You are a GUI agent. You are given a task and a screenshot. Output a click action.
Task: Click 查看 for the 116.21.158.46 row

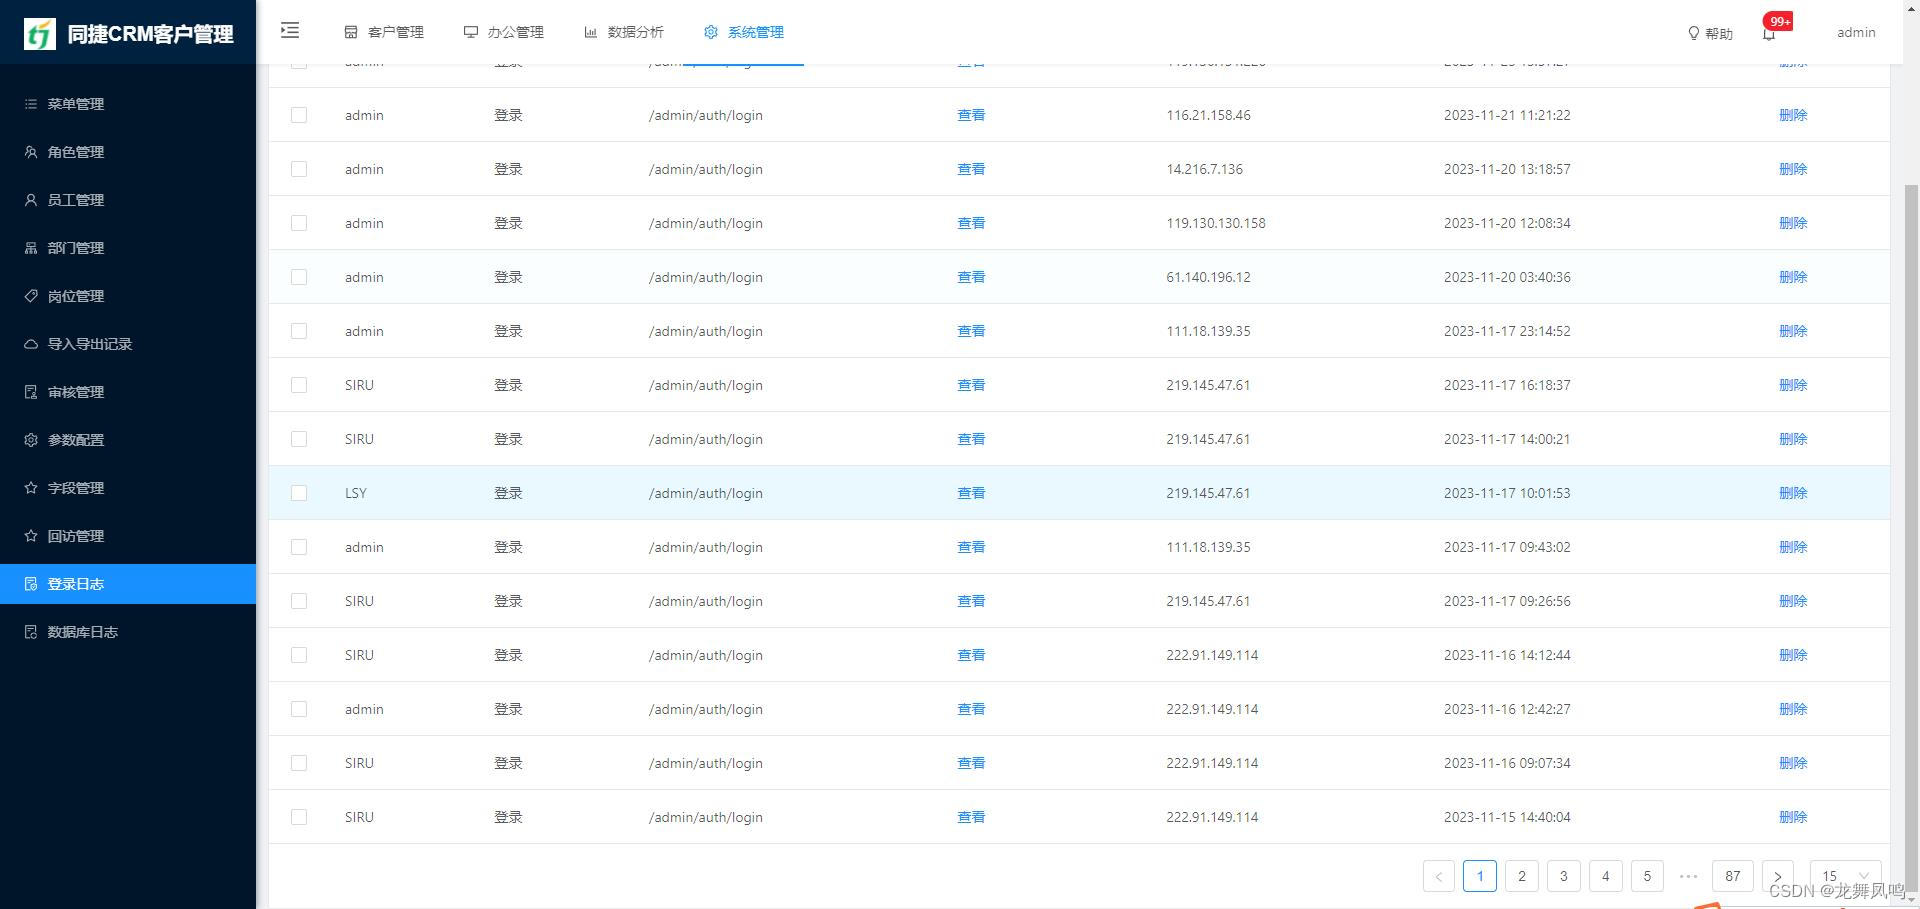(971, 115)
